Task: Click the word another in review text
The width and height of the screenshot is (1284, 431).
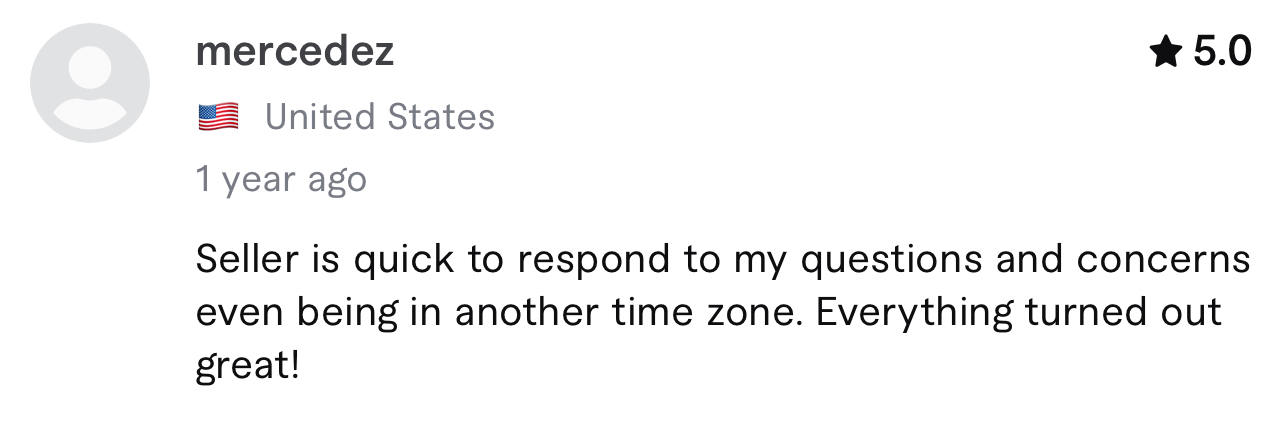Action: tap(525, 312)
